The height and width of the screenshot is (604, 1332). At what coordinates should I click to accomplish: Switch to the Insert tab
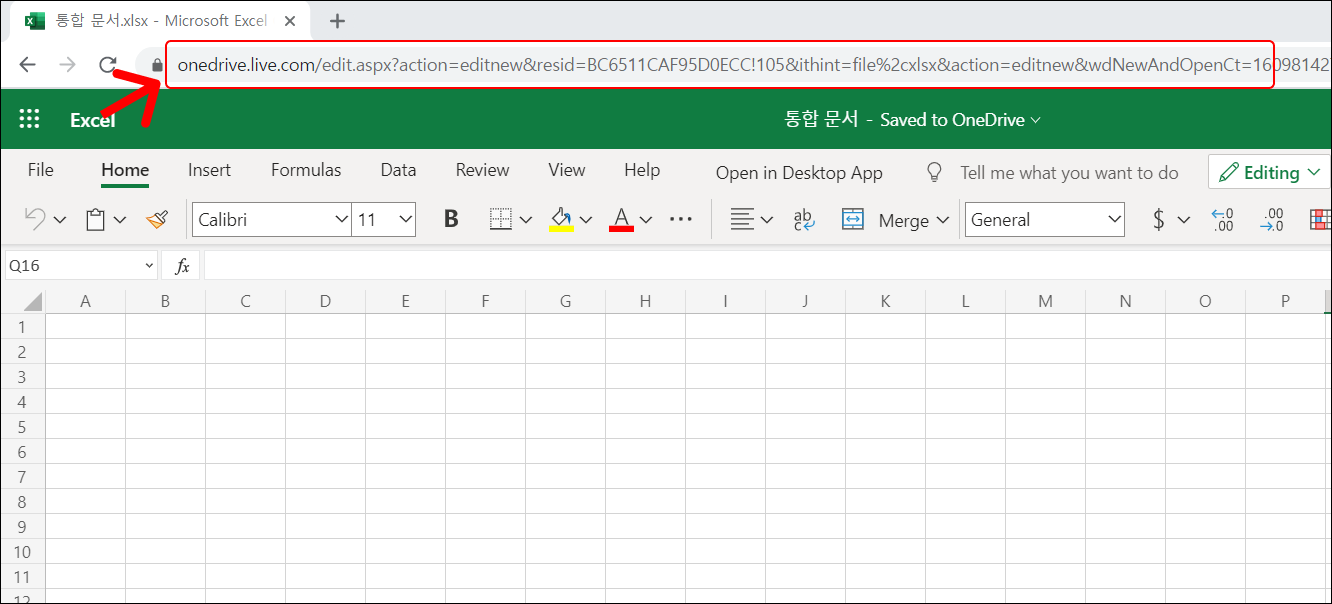coord(209,170)
